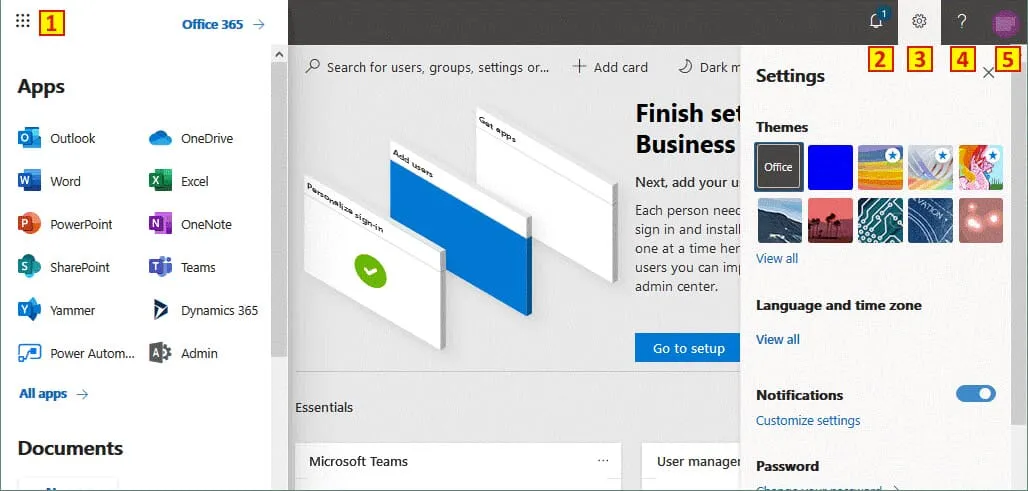1028x491 pixels.
Task: Click the search box for users and groups
Action: (430, 67)
